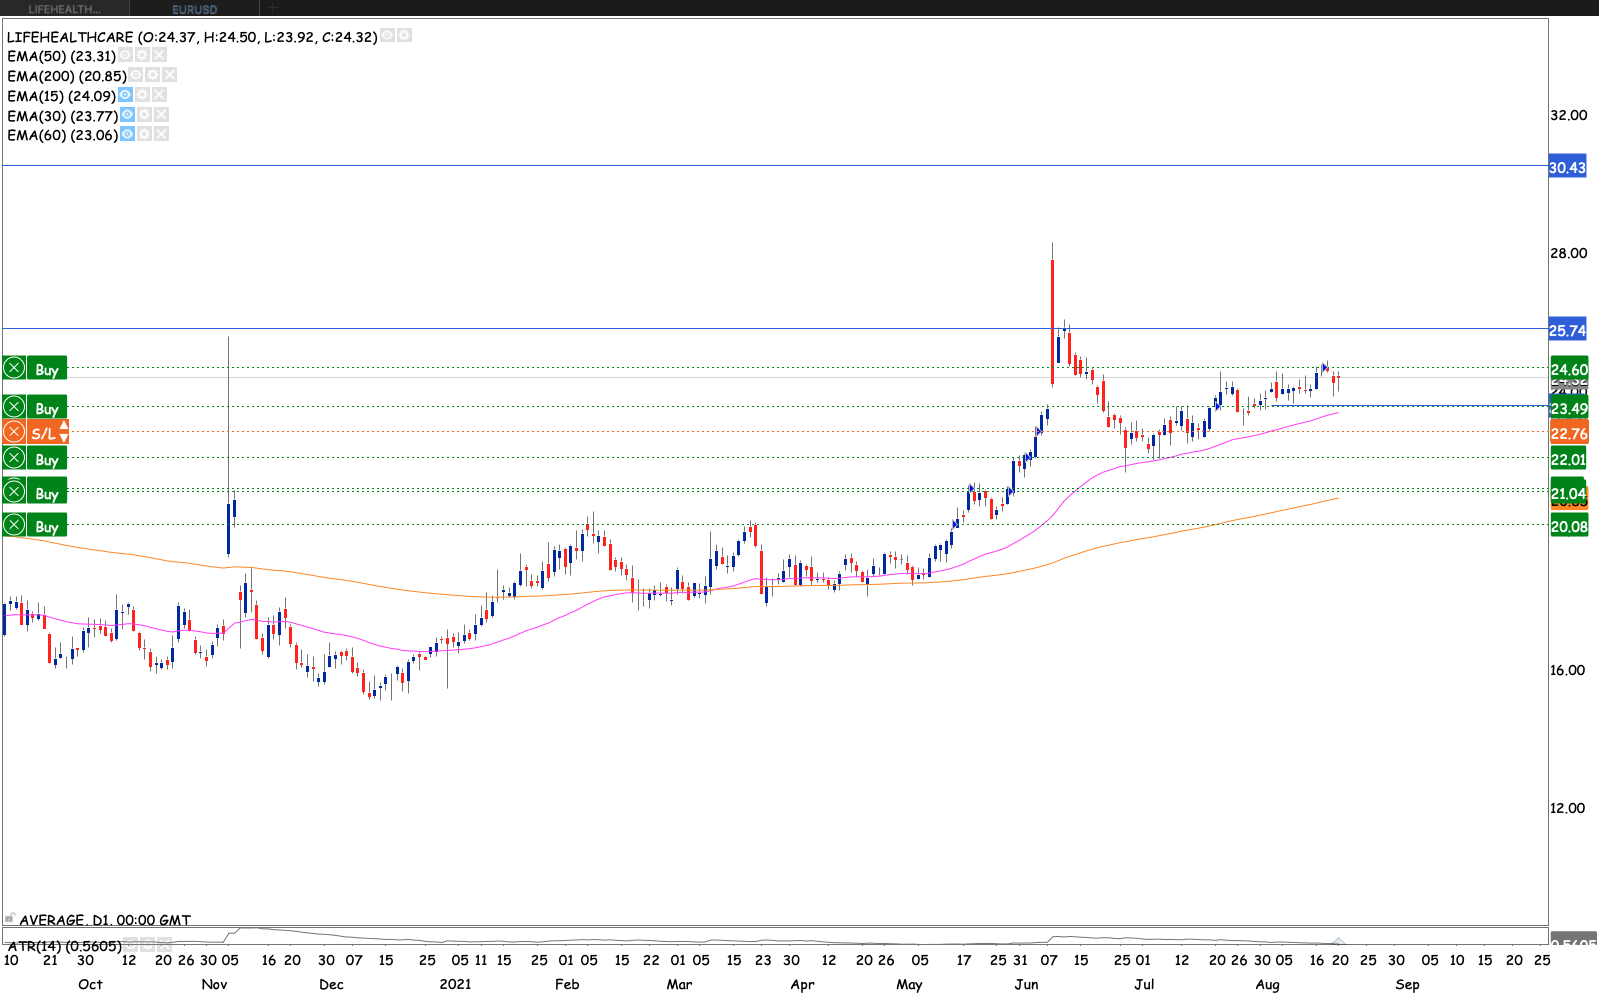The image size is (1599, 993).
Task: Cancel the Buy order at 24.60
Action: tap(14, 368)
